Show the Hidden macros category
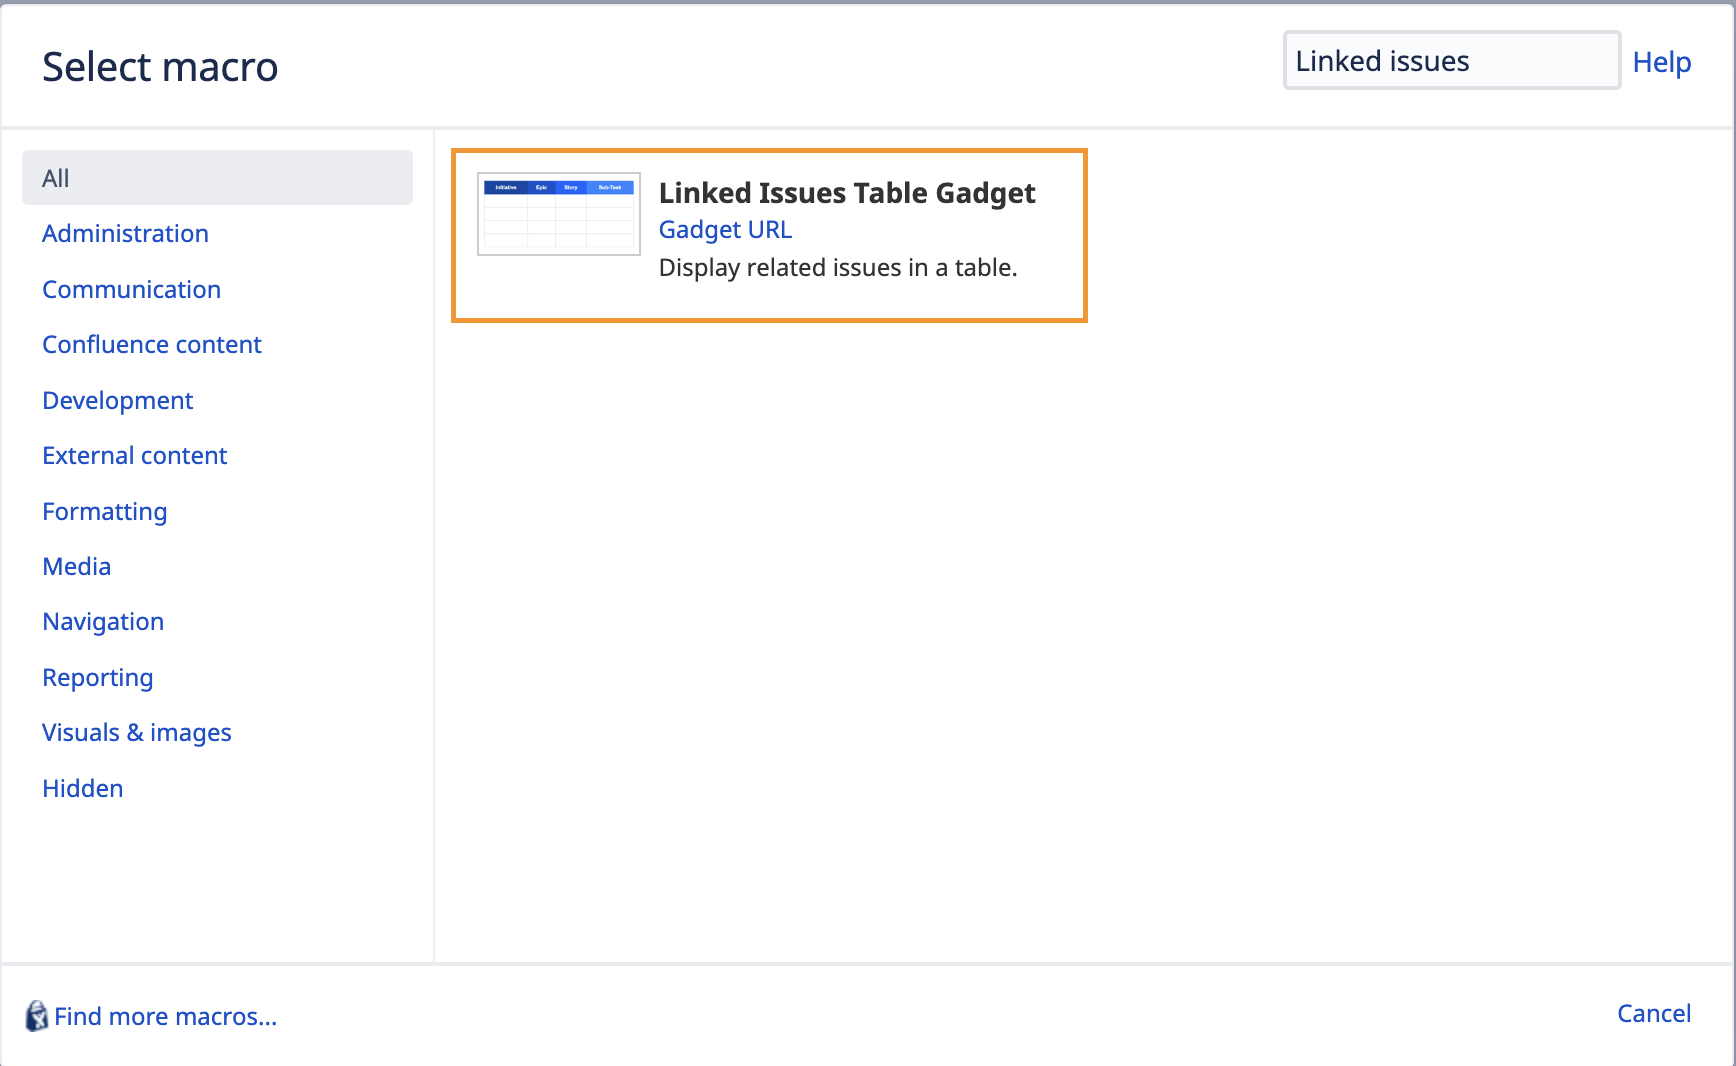 click(x=82, y=788)
